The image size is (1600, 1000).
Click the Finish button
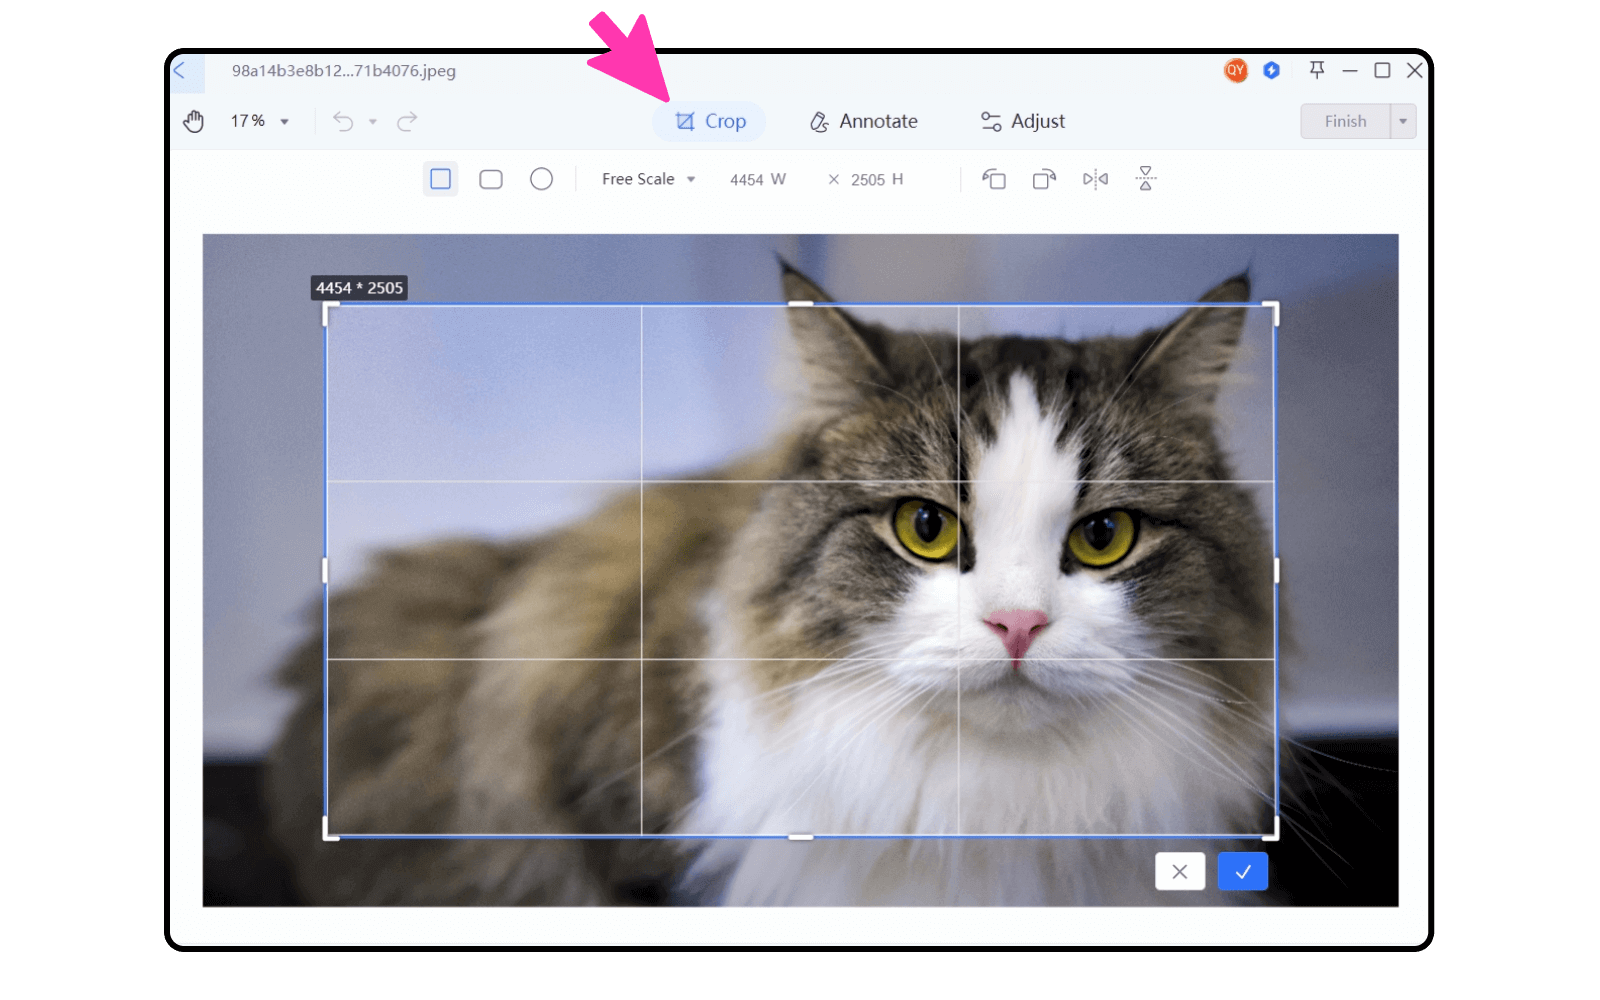coord(1345,121)
